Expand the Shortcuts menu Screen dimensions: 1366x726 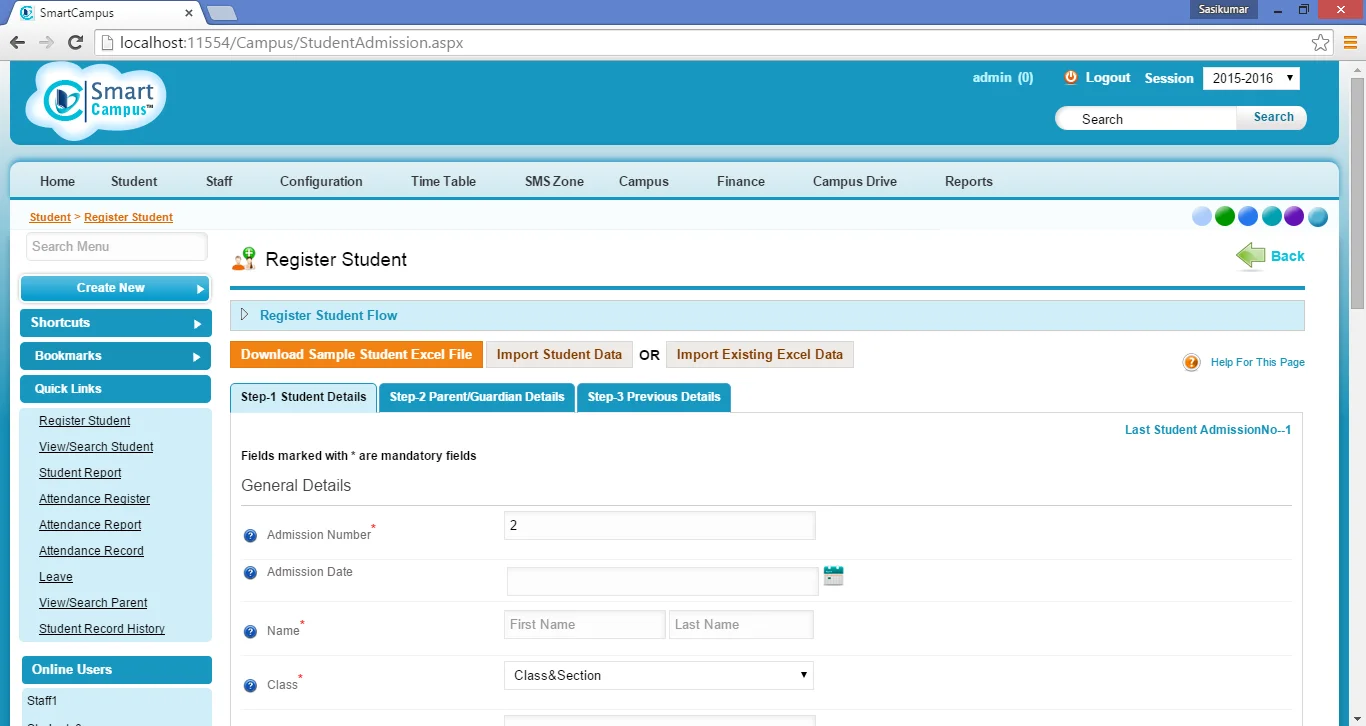tap(115, 323)
